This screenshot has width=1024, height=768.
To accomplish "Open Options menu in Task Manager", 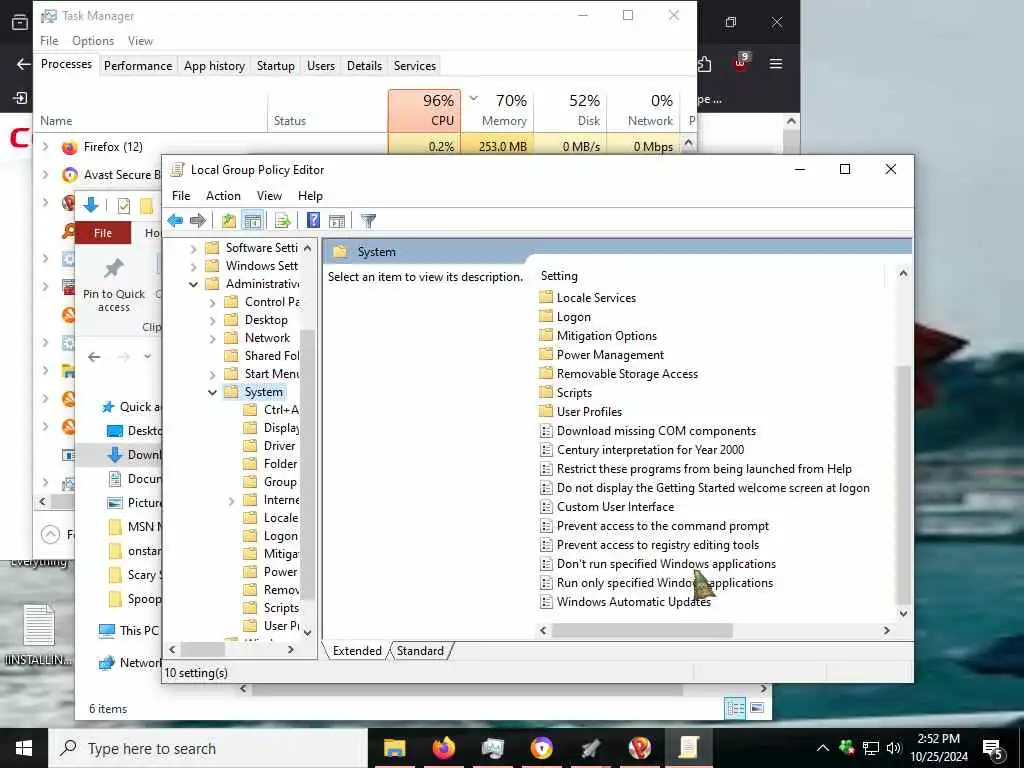I will coord(93,40).
